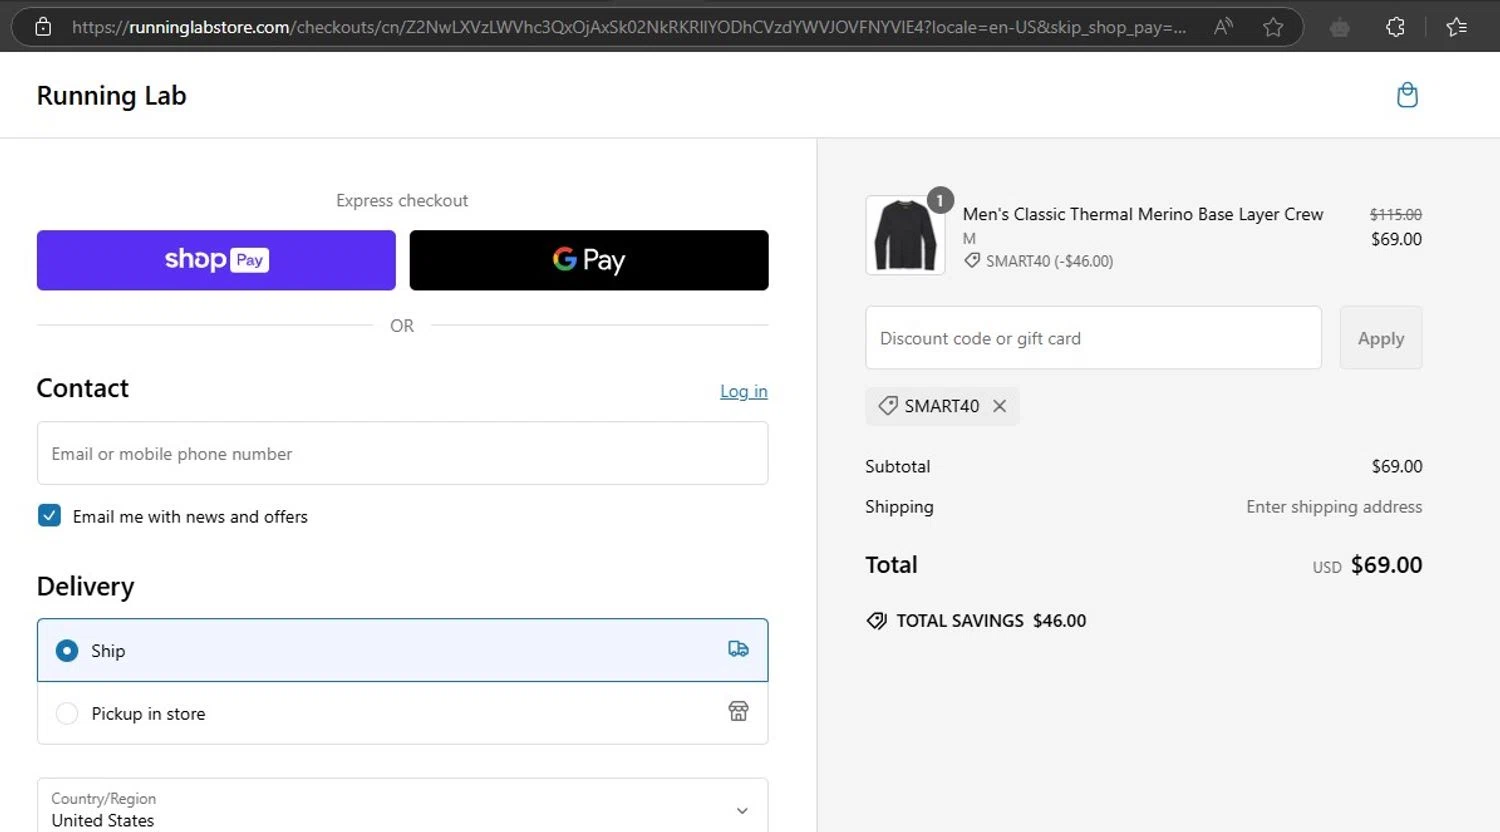This screenshot has width=1500, height=832.
Task: Click the 'Express checkout' heading
Action: tap(402, 200)
